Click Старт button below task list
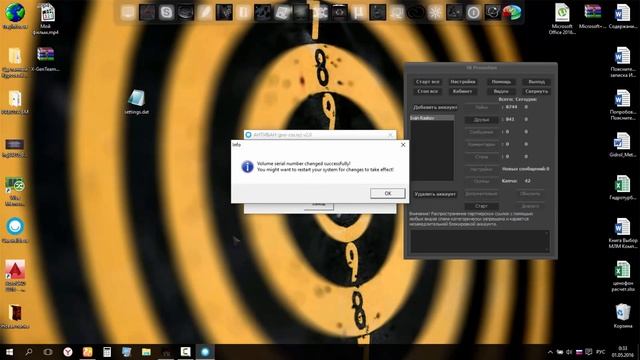Viewport: 640px width, 360px height. (482, 206)
